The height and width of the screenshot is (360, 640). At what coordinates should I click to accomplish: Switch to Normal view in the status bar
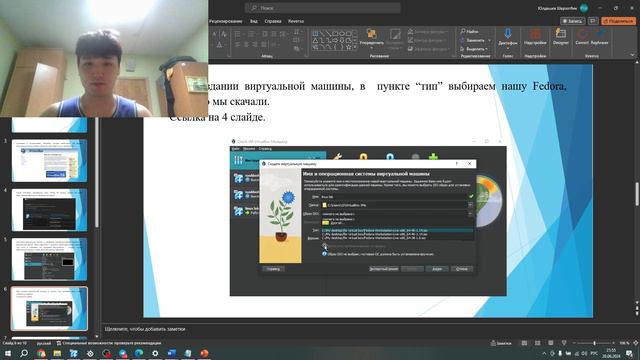(x=524, y=343)
